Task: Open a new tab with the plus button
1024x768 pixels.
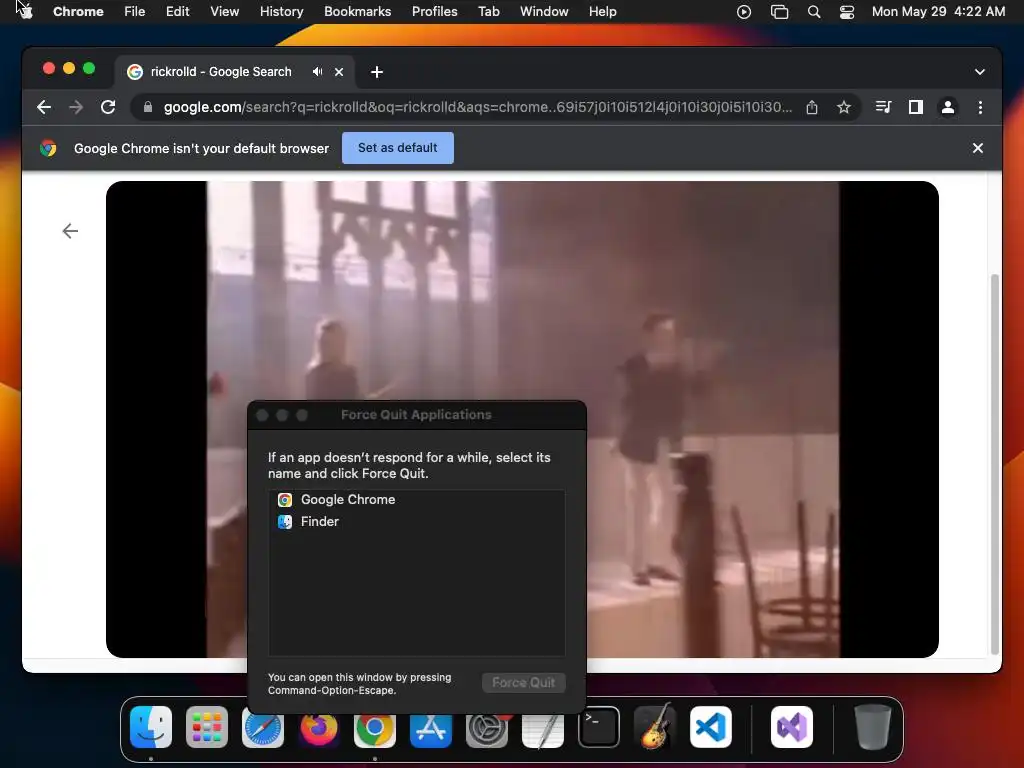Action: tap(377, 72)
